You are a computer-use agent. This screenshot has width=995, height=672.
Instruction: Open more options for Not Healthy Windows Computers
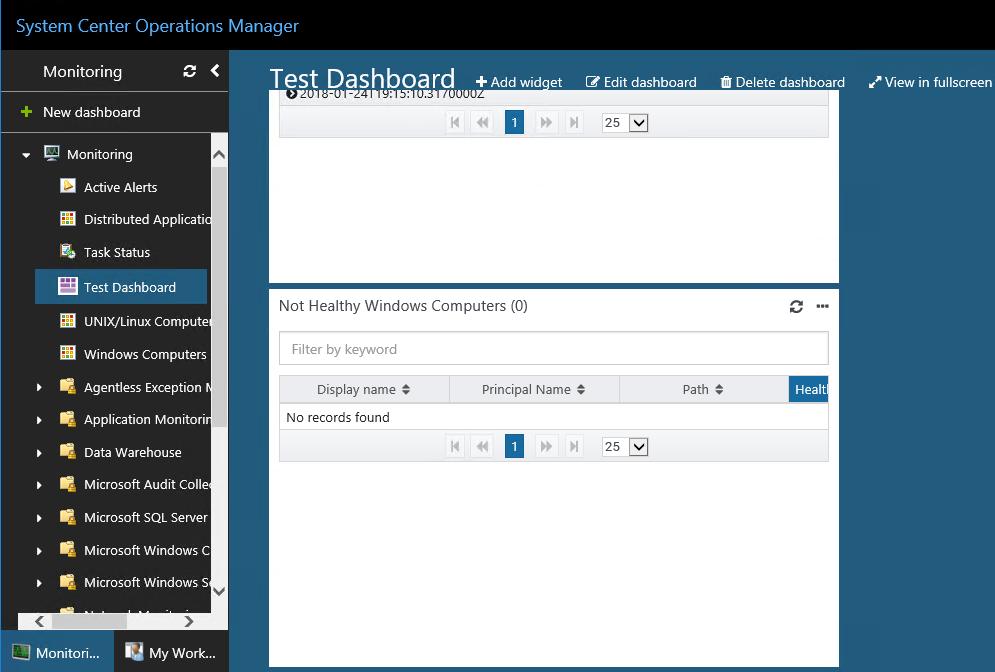(822, 306)
